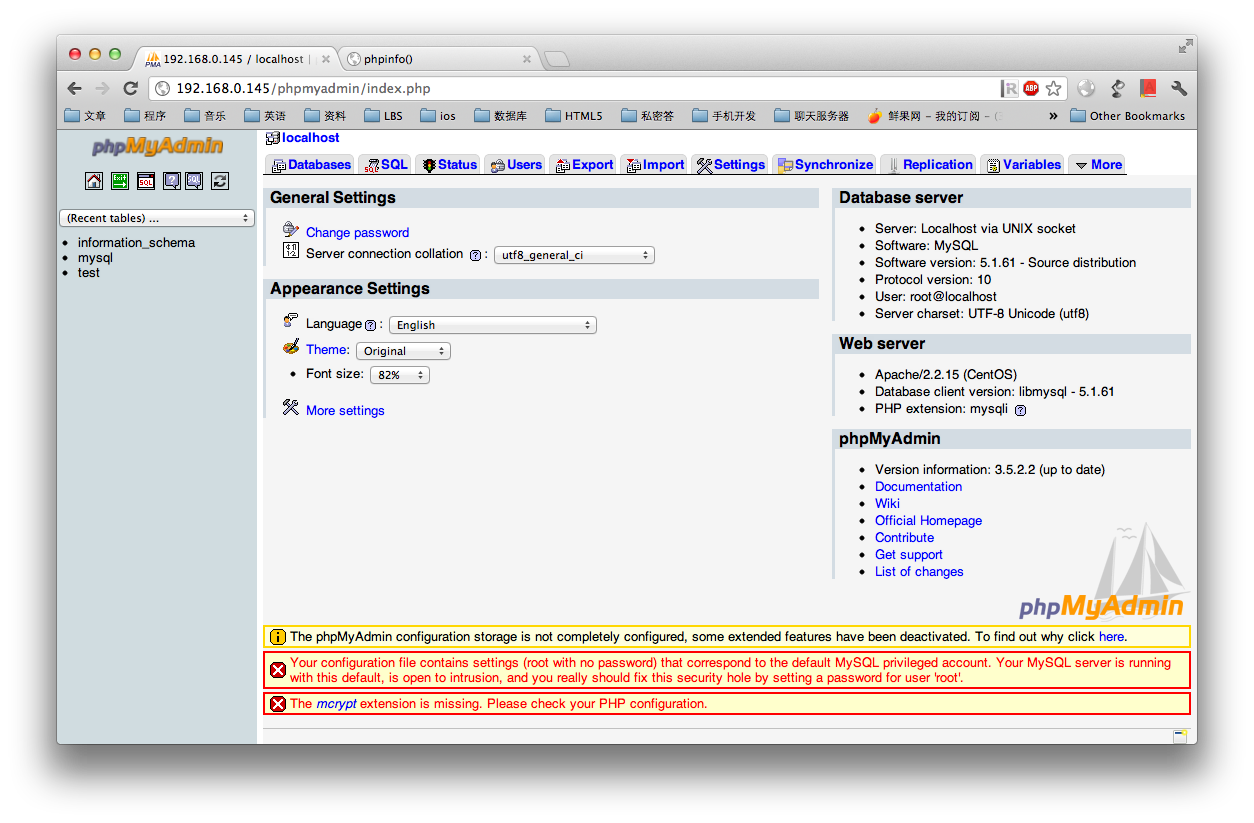Viewport: 1254px width, 823px height.
Task: Open the test database in sidebar
Action: click(89, 273)
